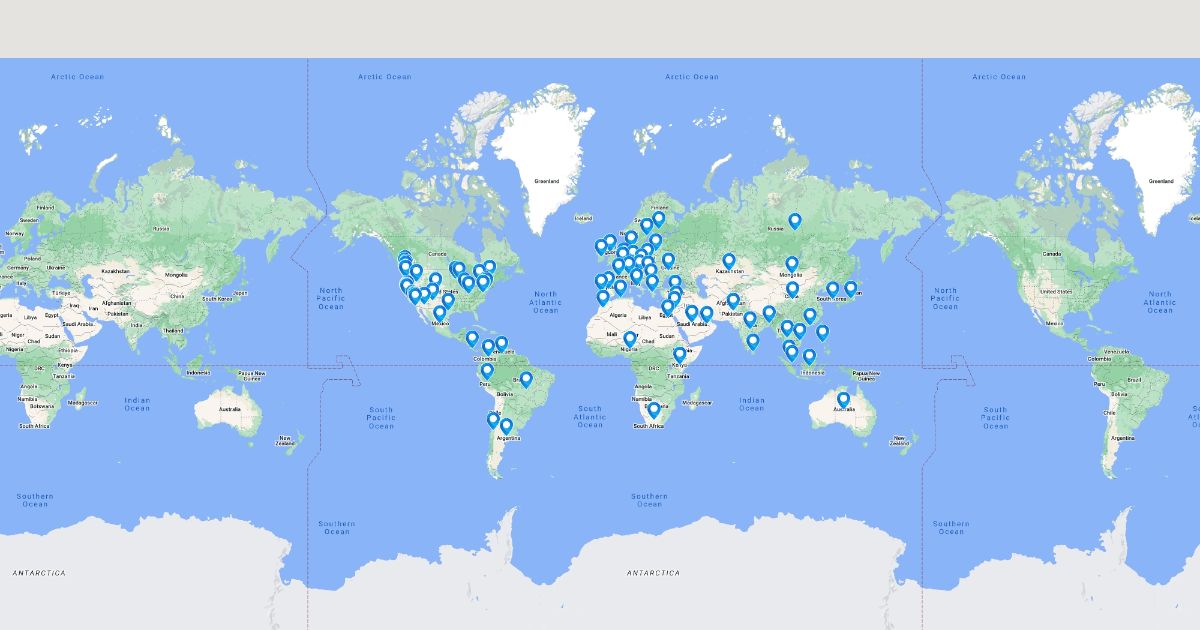Open the pin located in Brazil

click(x=526, y=379)
